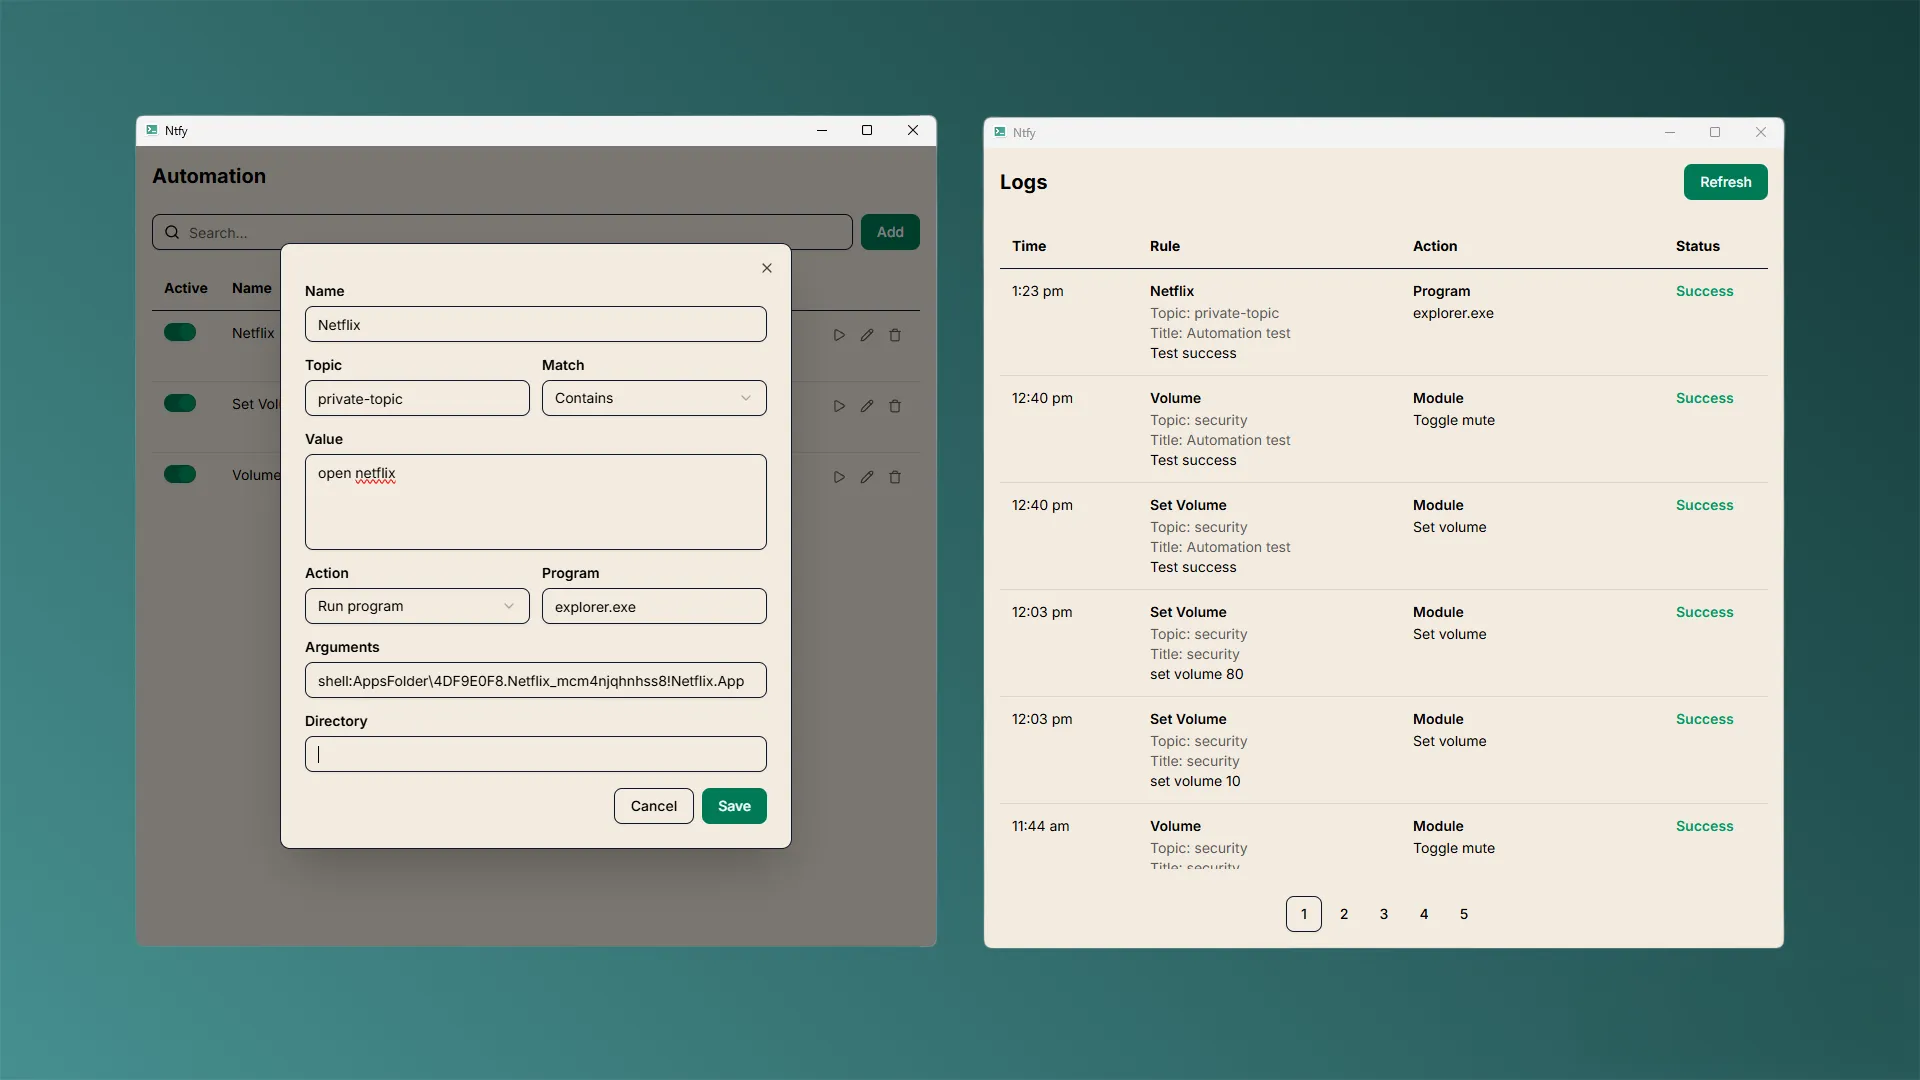Close the rule editor dialog with X
Image resolution: width=1920 pixels, height=1080 pixels.
tap(767, 268)
